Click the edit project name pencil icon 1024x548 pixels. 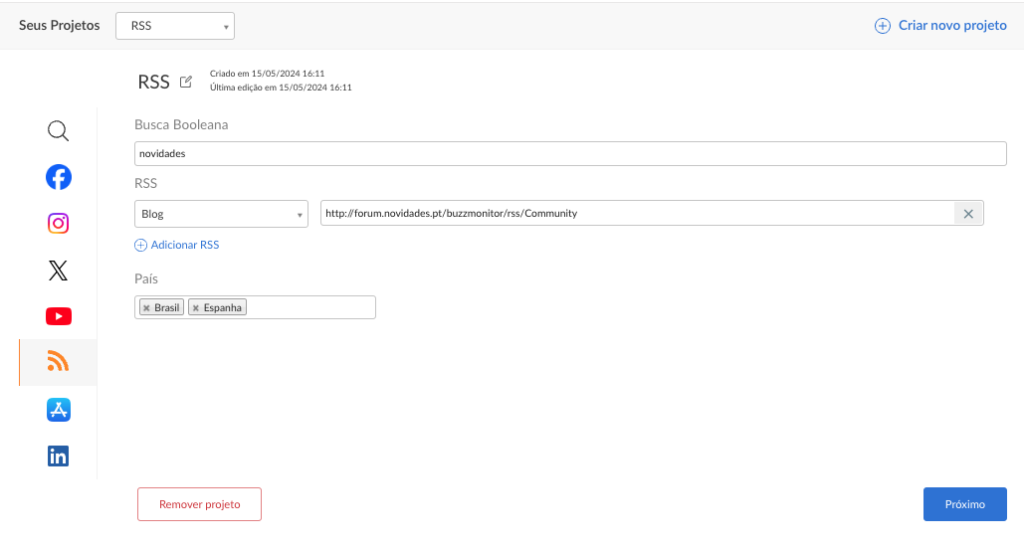[x=186, y=82]
